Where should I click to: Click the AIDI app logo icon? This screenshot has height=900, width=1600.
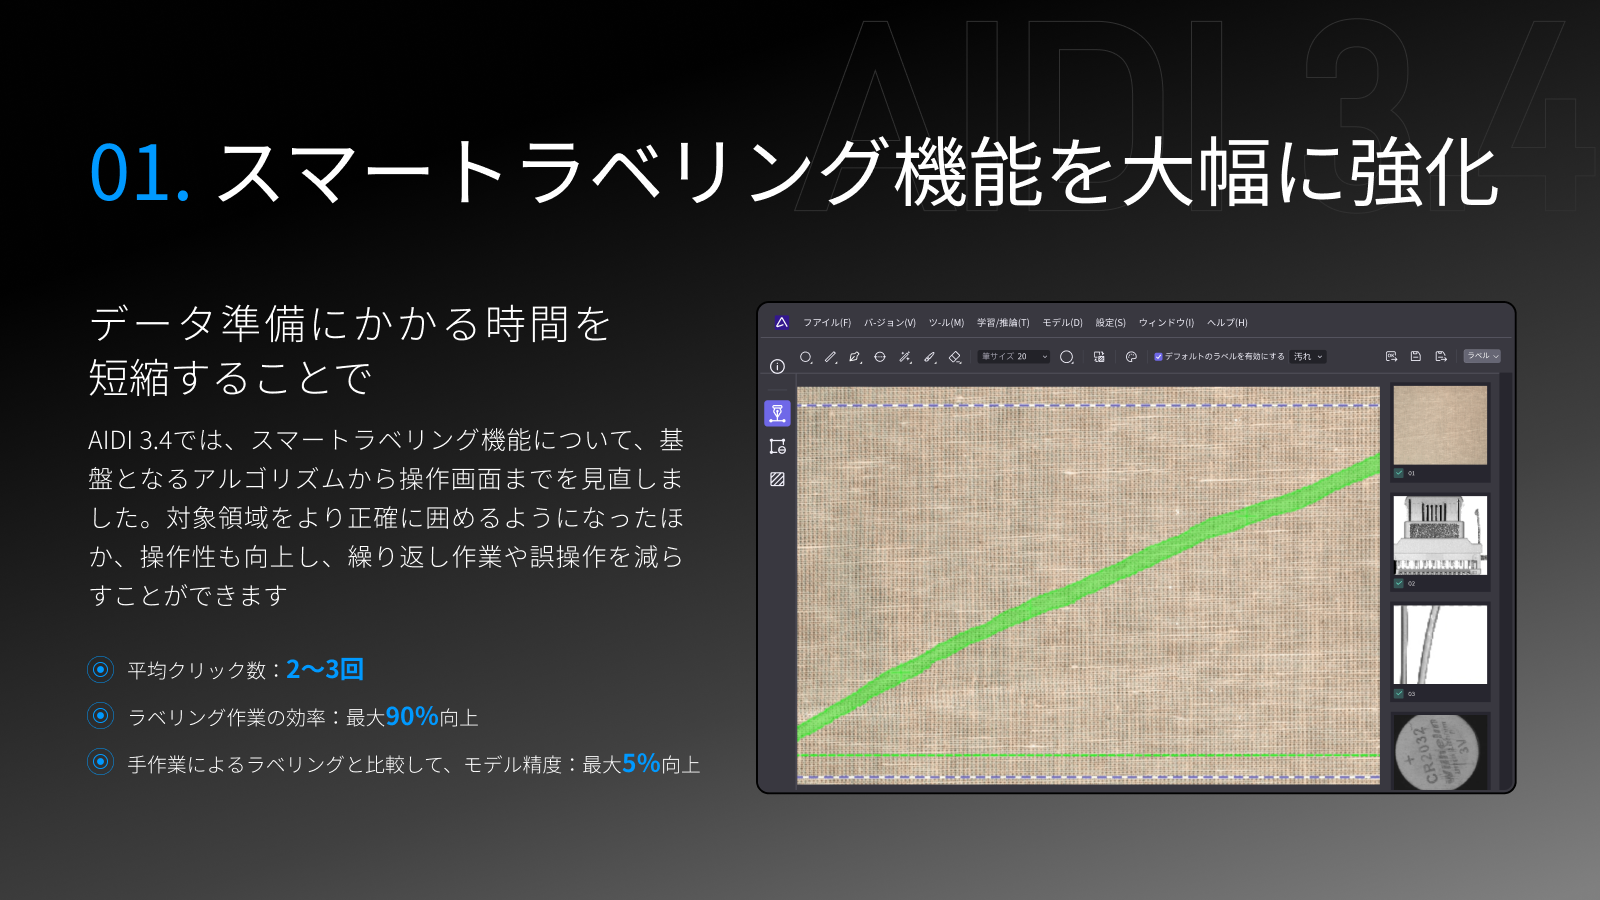781,322
